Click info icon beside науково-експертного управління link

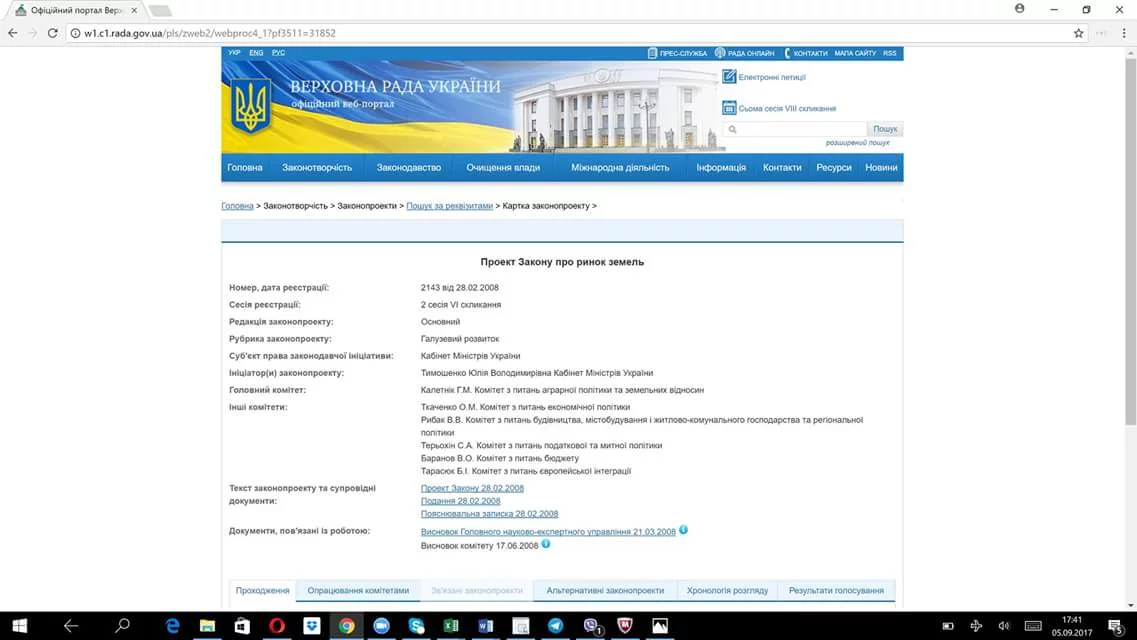click(x=683, y=530)
